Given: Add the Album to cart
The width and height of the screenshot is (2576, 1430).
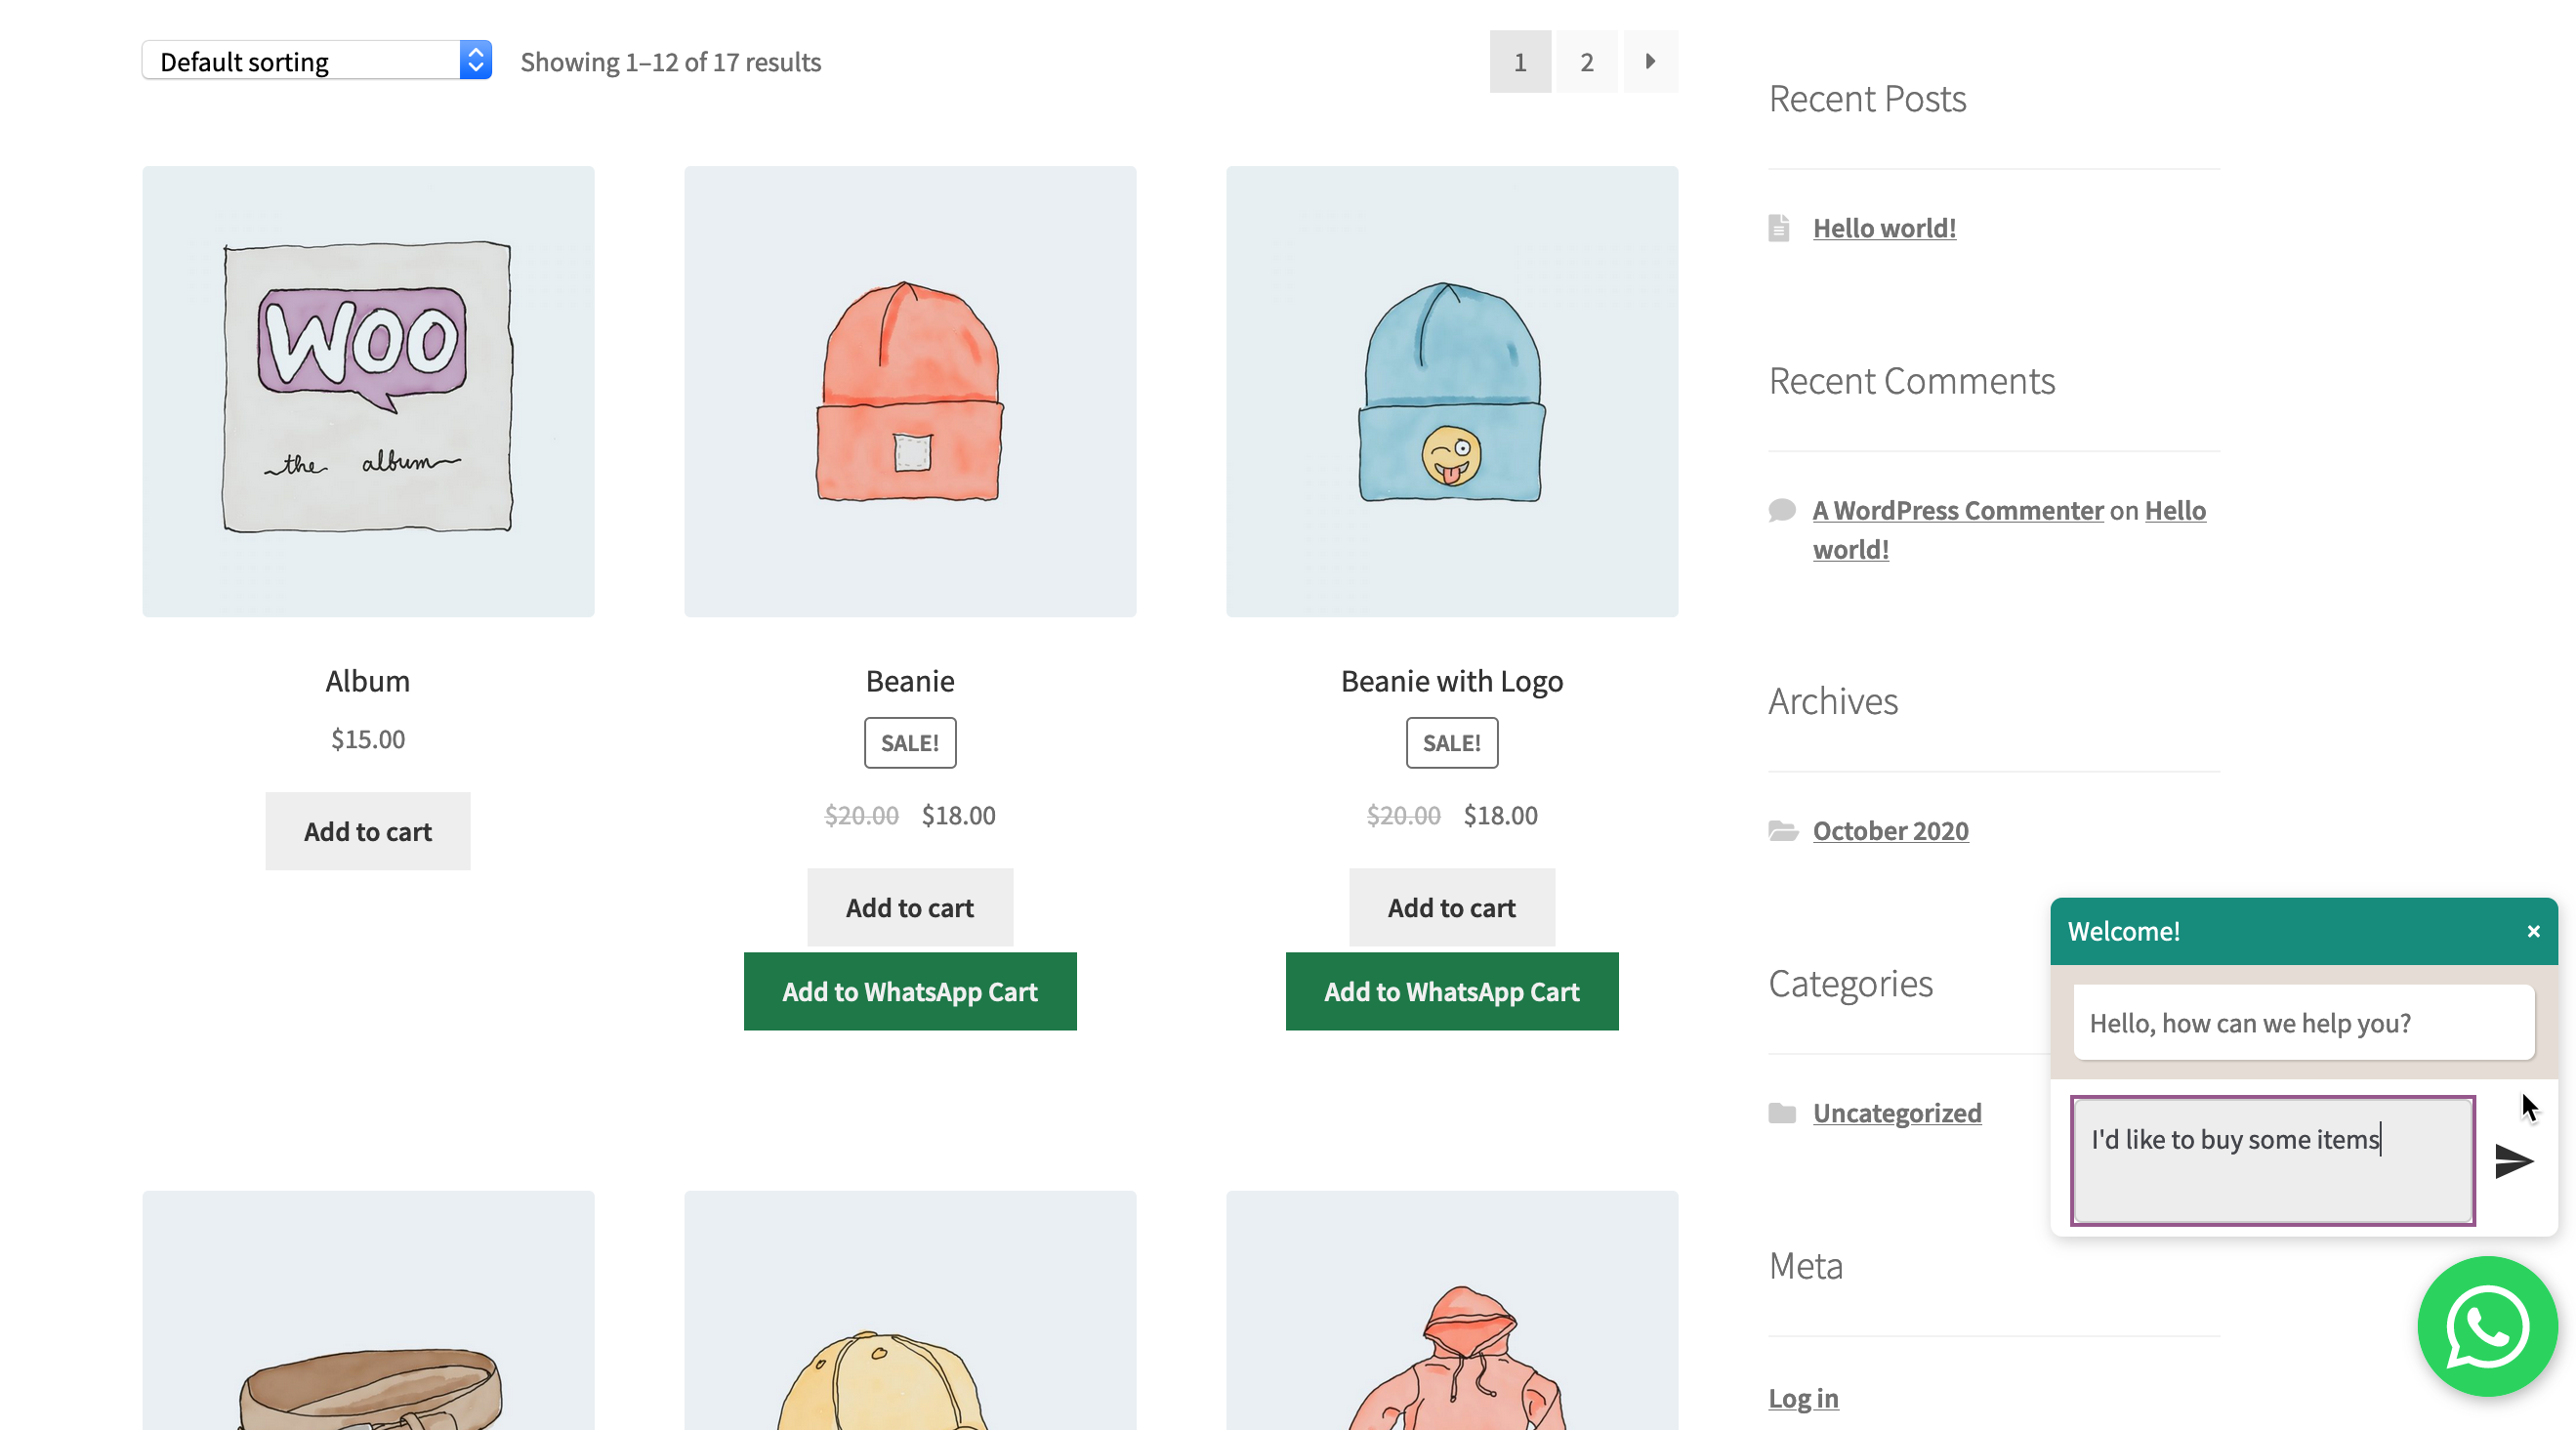Looking at the screenshot, I should pyautogui.click(x=367, y=830).
